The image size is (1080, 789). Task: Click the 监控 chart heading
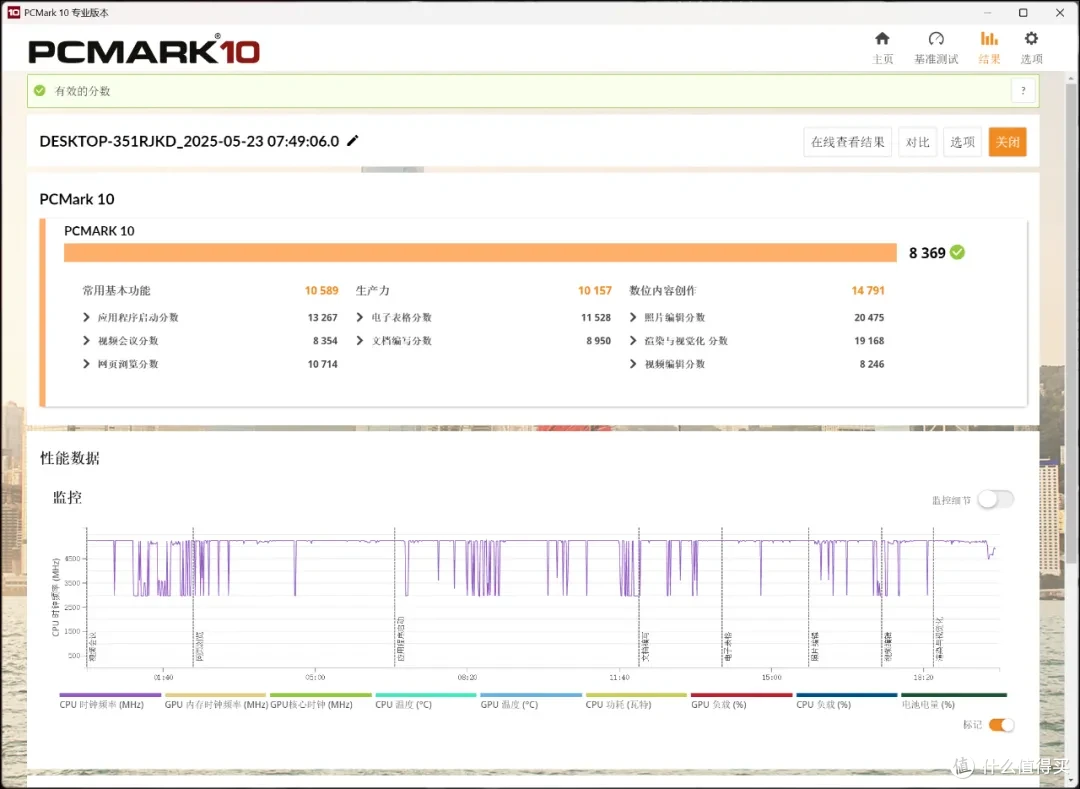(68, 498)
